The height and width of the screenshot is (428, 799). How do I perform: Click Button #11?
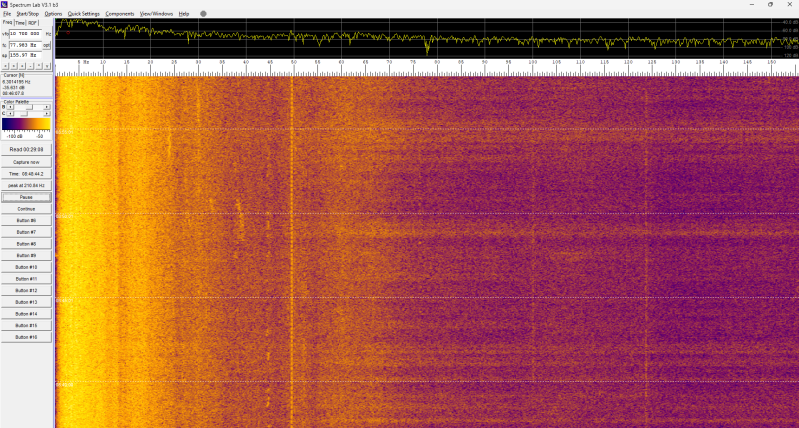(26, 279)
